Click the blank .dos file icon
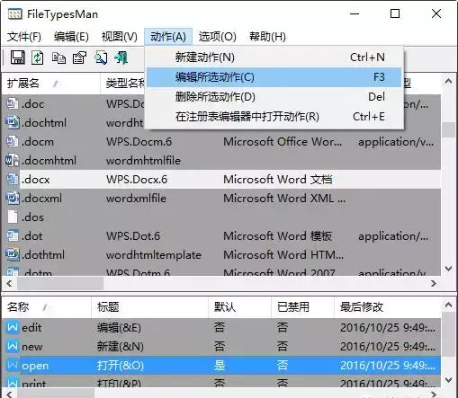 pyautogui.click(x=13, y=217)
